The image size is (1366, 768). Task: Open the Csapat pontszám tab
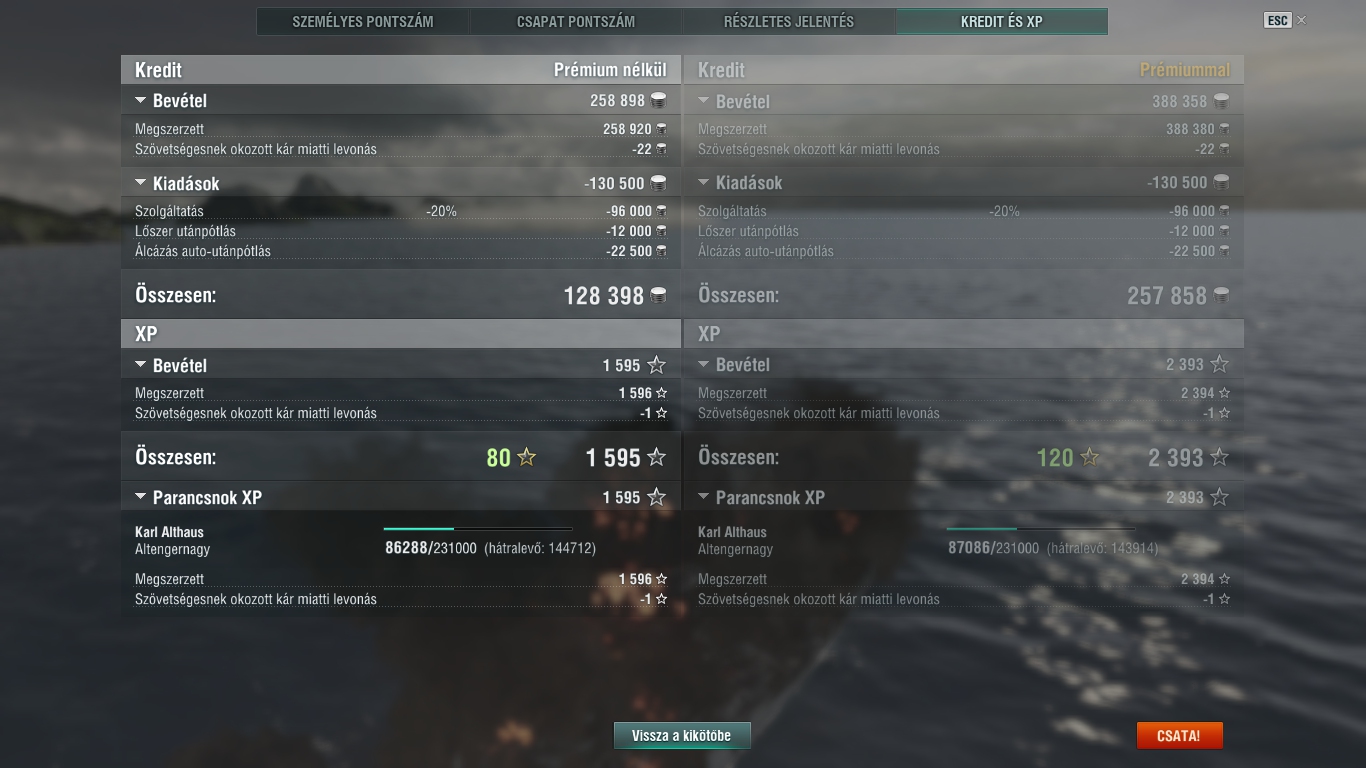coord(576,21)
